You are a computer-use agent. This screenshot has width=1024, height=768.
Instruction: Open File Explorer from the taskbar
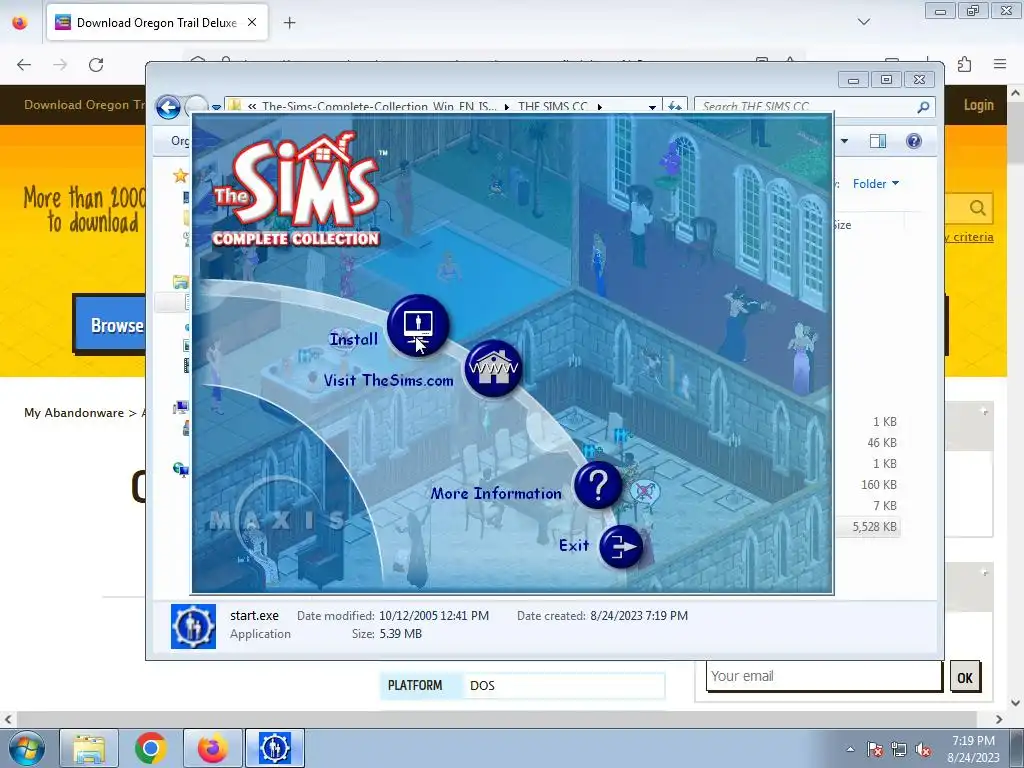tap(89, 748)
